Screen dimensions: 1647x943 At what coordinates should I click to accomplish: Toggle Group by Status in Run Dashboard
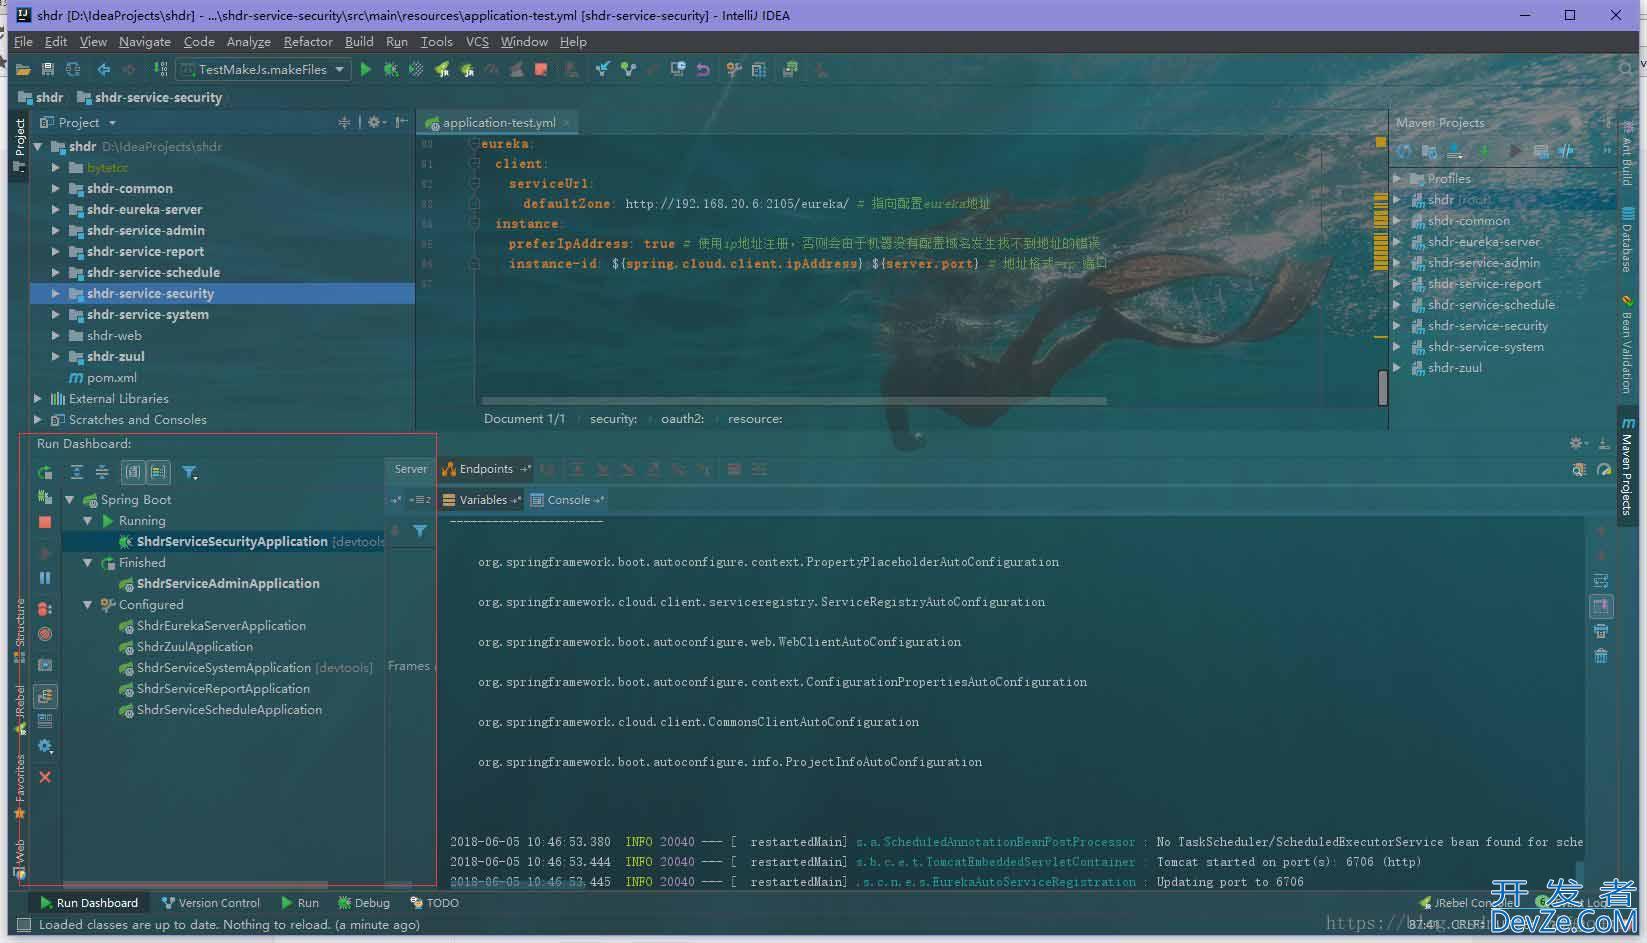(159, 472)
